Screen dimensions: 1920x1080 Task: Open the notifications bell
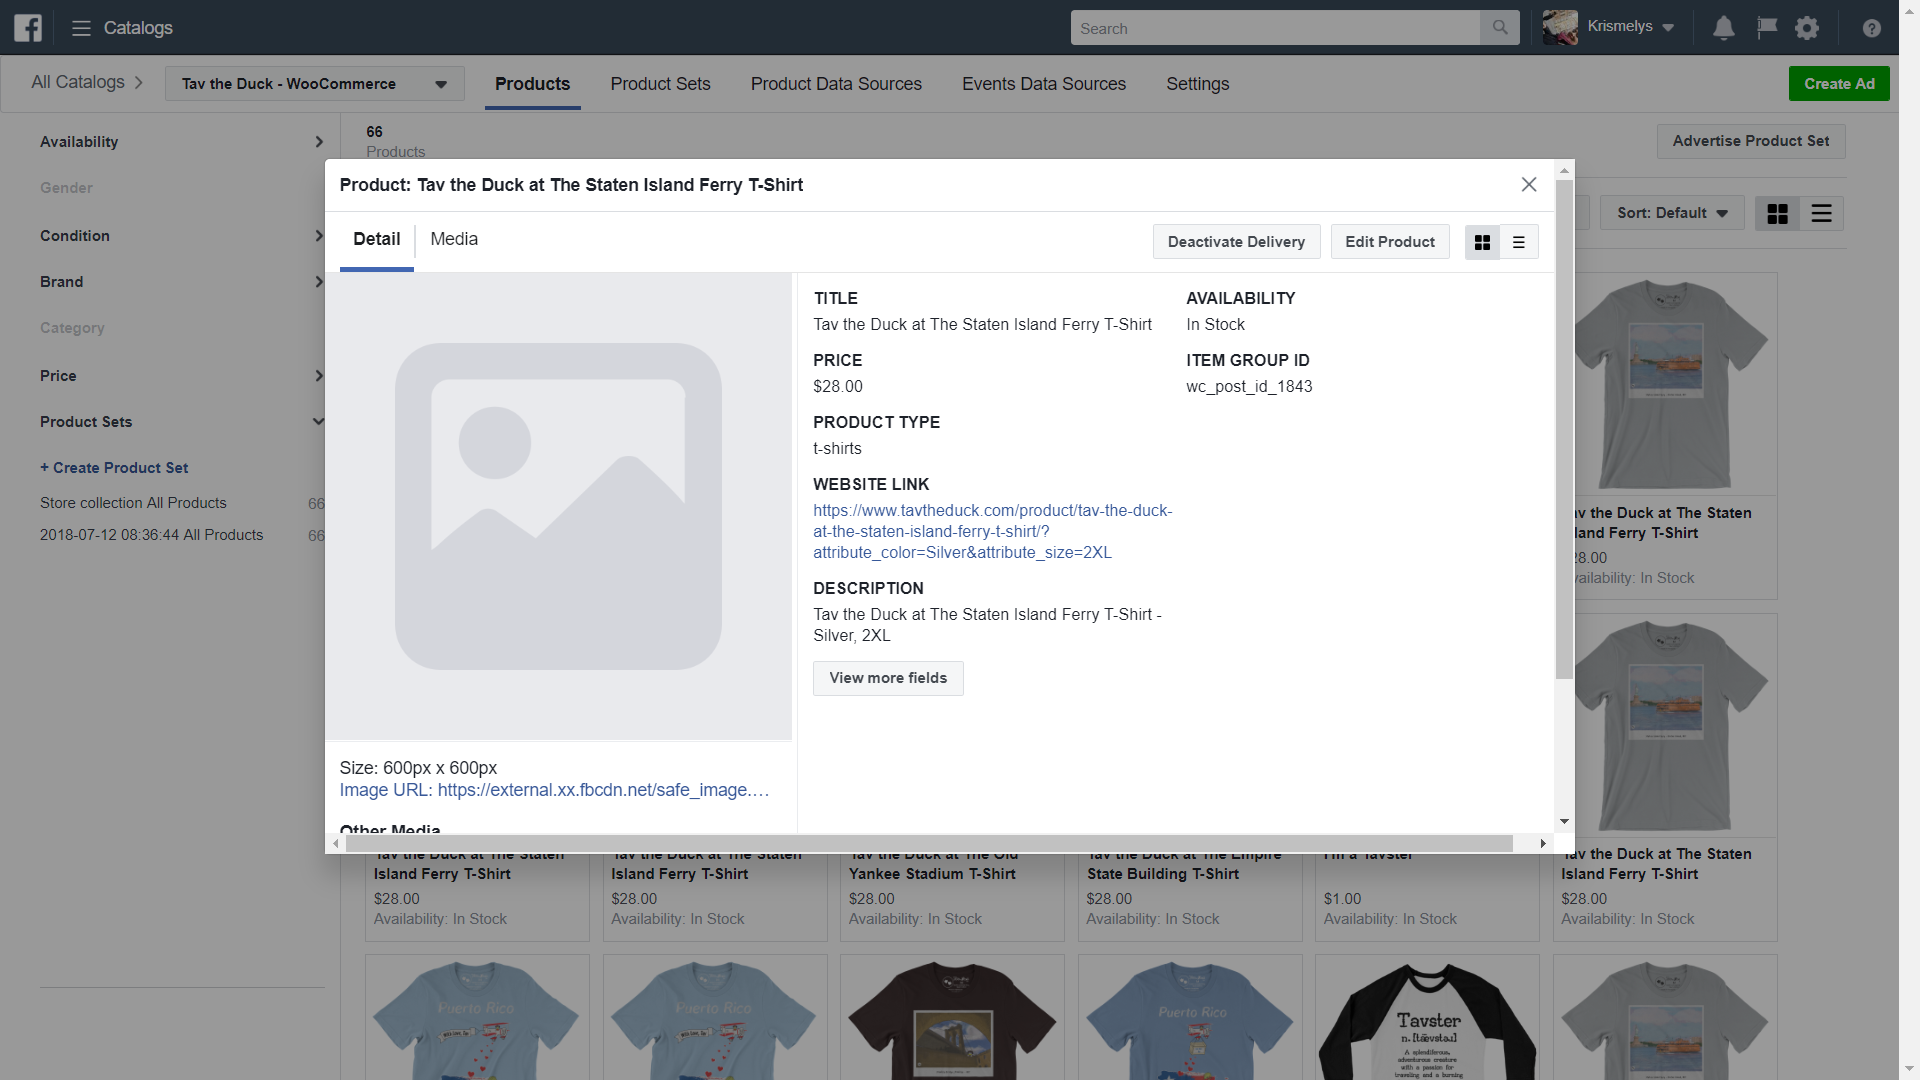coord(1723,28)
